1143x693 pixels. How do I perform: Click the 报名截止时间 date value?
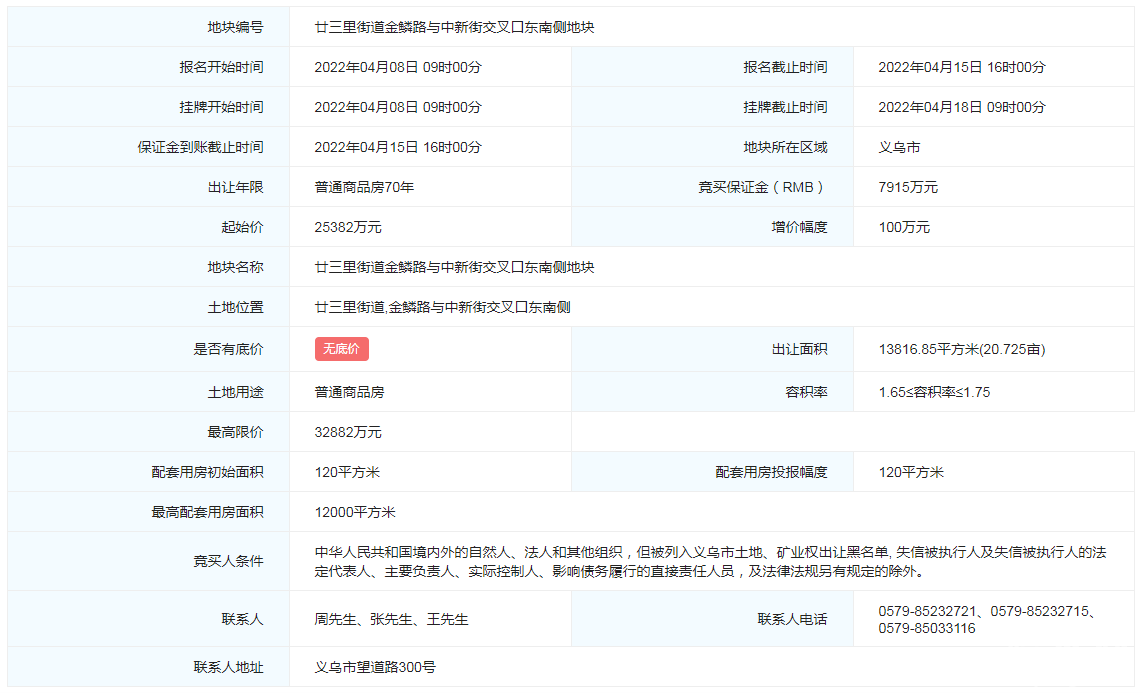pos(961,67)
